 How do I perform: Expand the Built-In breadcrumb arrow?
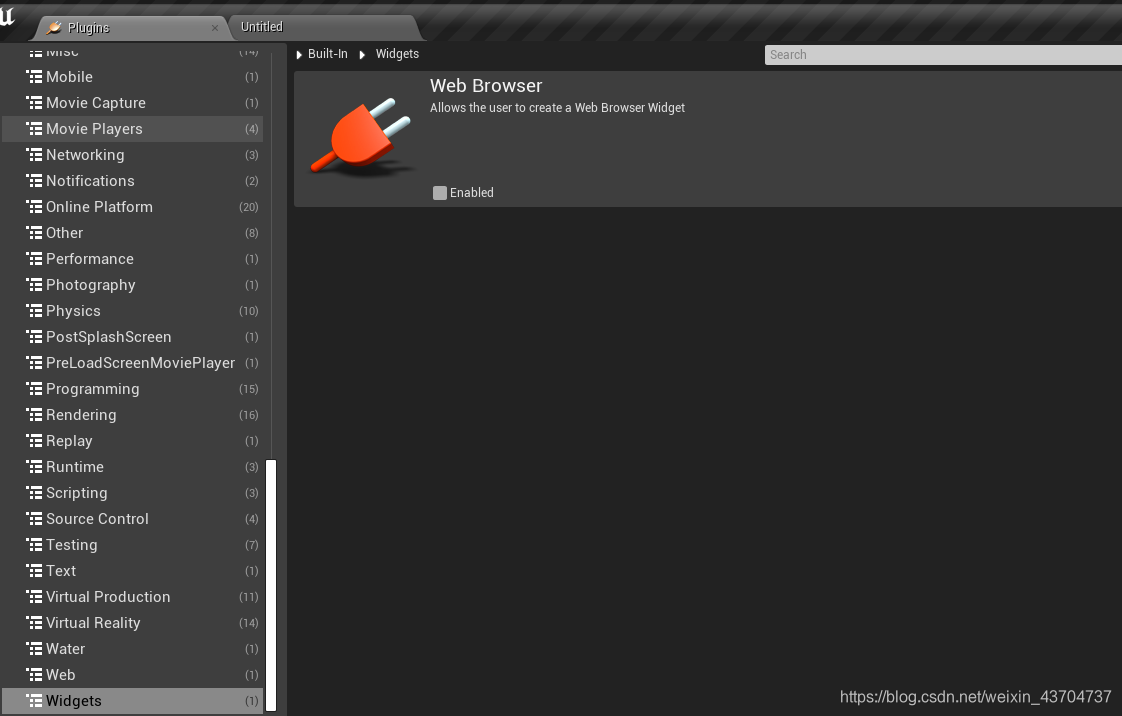pyautogui.click(x=299, y=54)
